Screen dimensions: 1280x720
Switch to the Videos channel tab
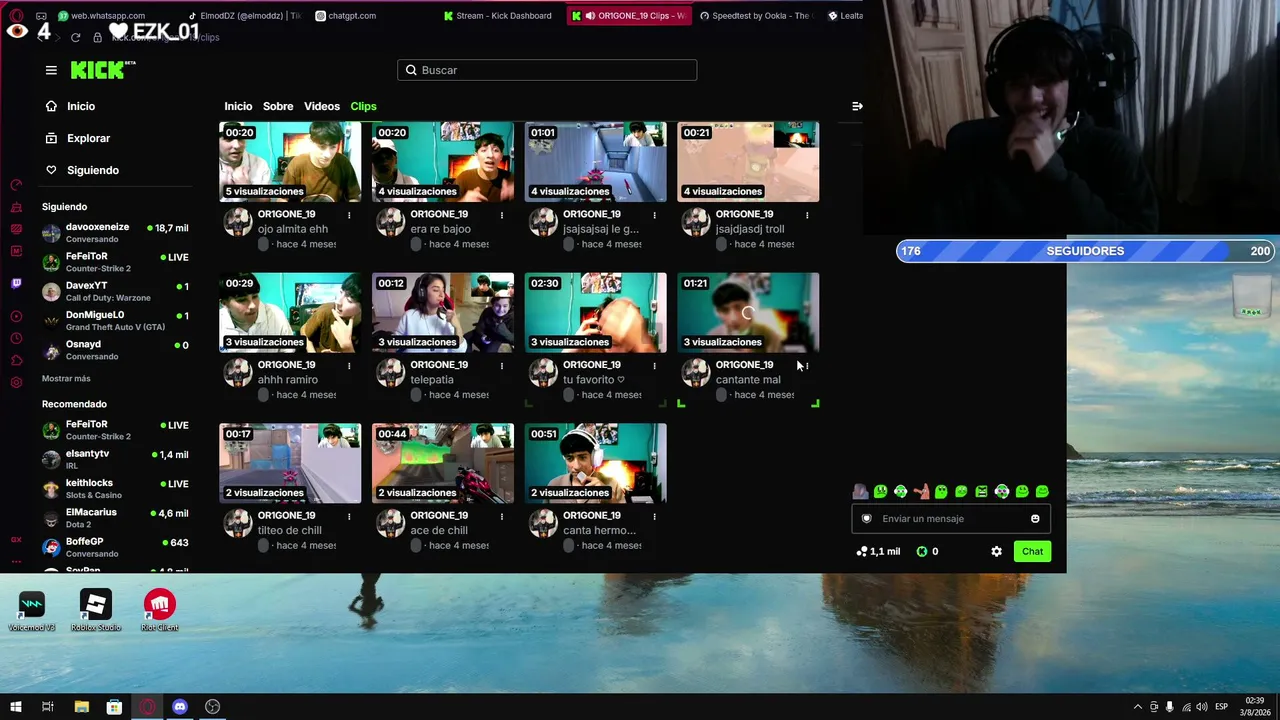(x=322, y=106)
